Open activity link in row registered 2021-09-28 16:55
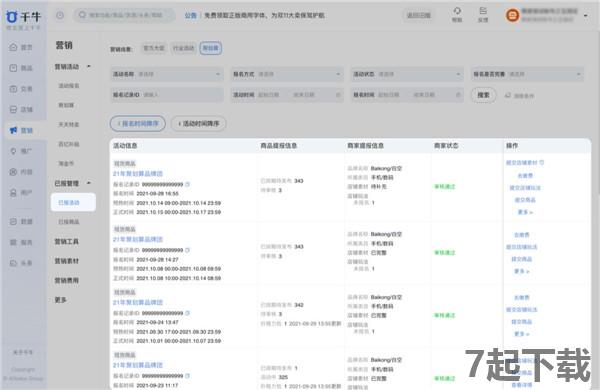This screenshot has width=600, height=390. (x=138, y=173)
